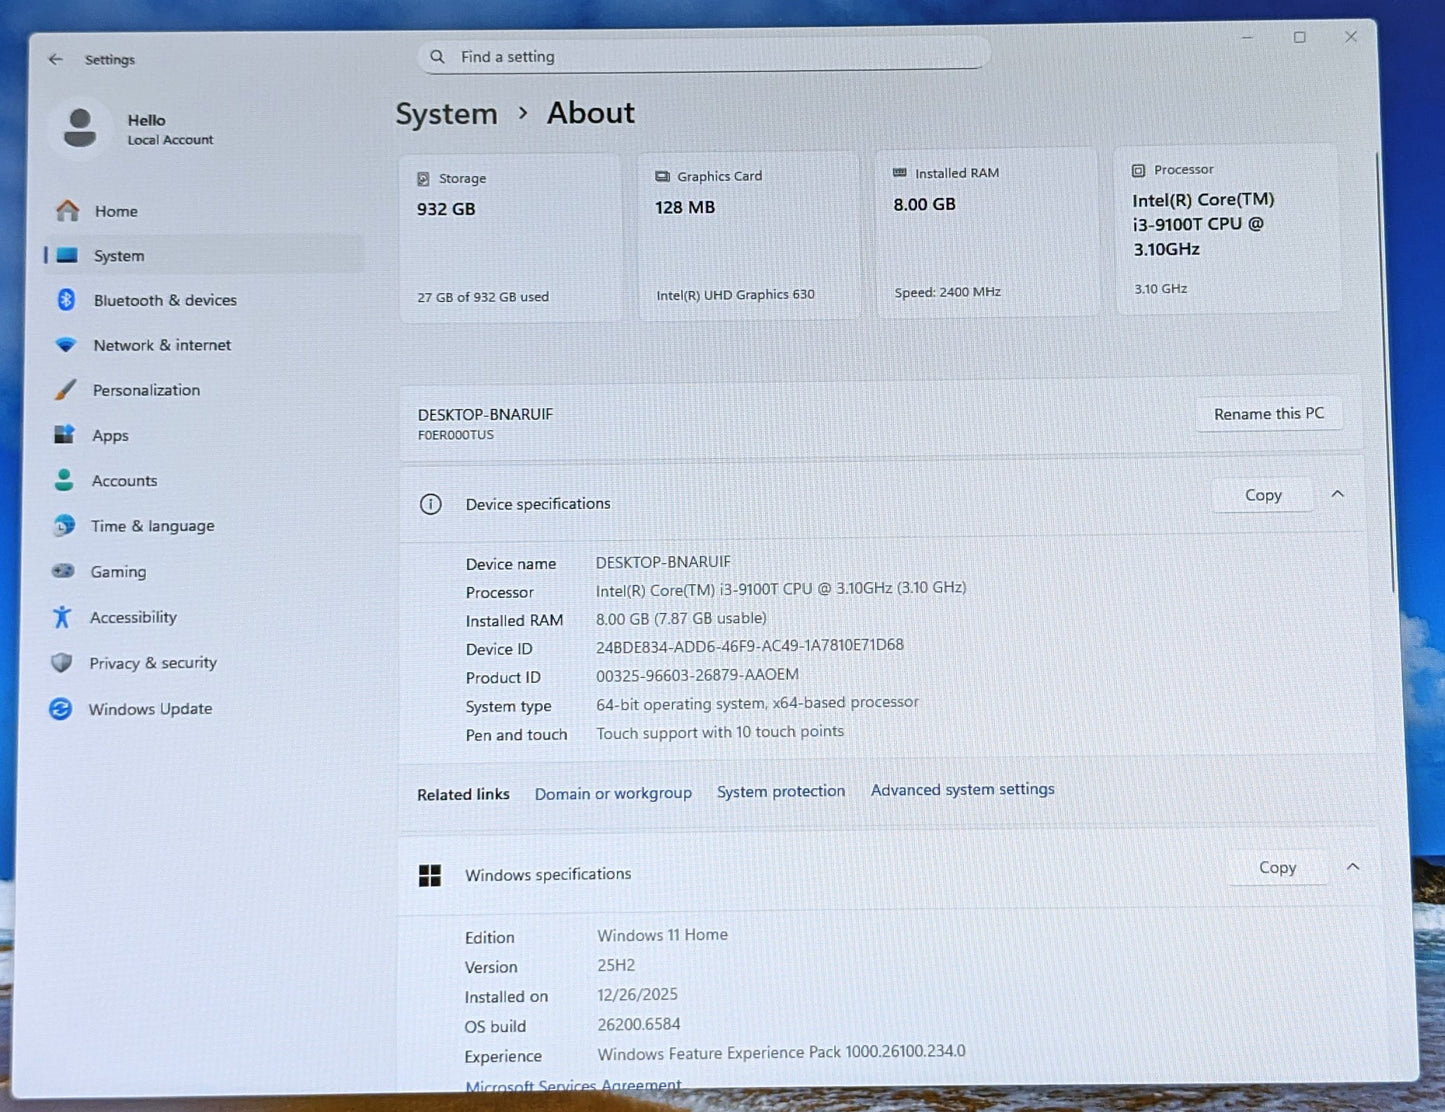This screenshot has height=1112, width=1445.
Task: Select the Personalization paintbrush icon
Action: [65, 390]
